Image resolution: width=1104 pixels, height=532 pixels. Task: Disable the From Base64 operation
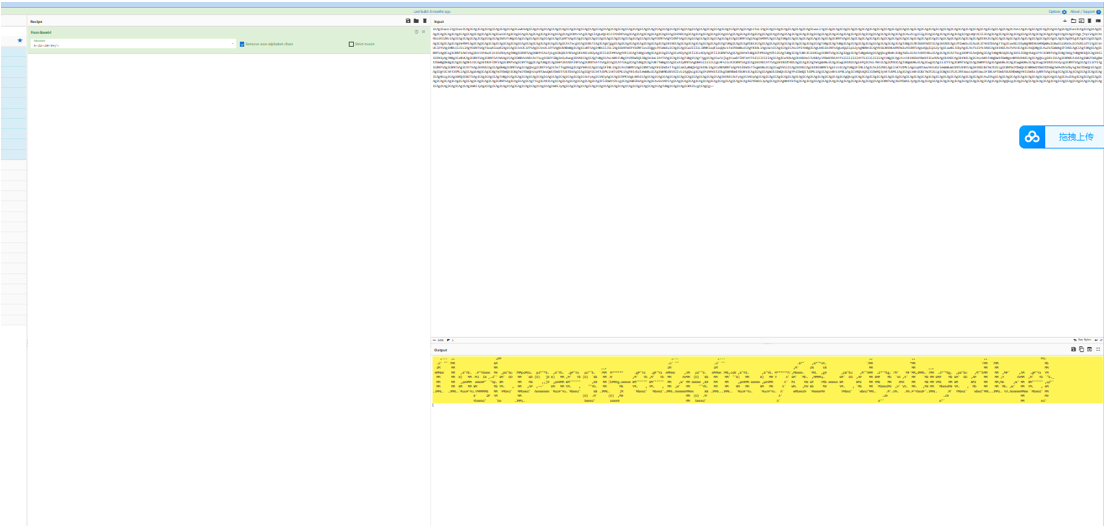click(416, 32)
